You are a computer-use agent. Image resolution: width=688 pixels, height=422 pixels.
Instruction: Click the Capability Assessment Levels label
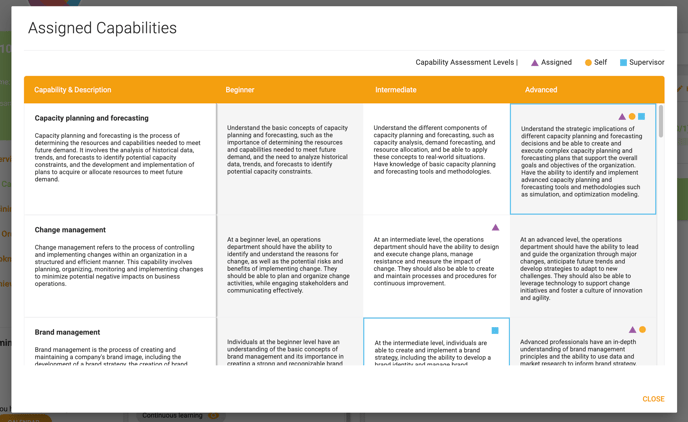click(466, 62)
